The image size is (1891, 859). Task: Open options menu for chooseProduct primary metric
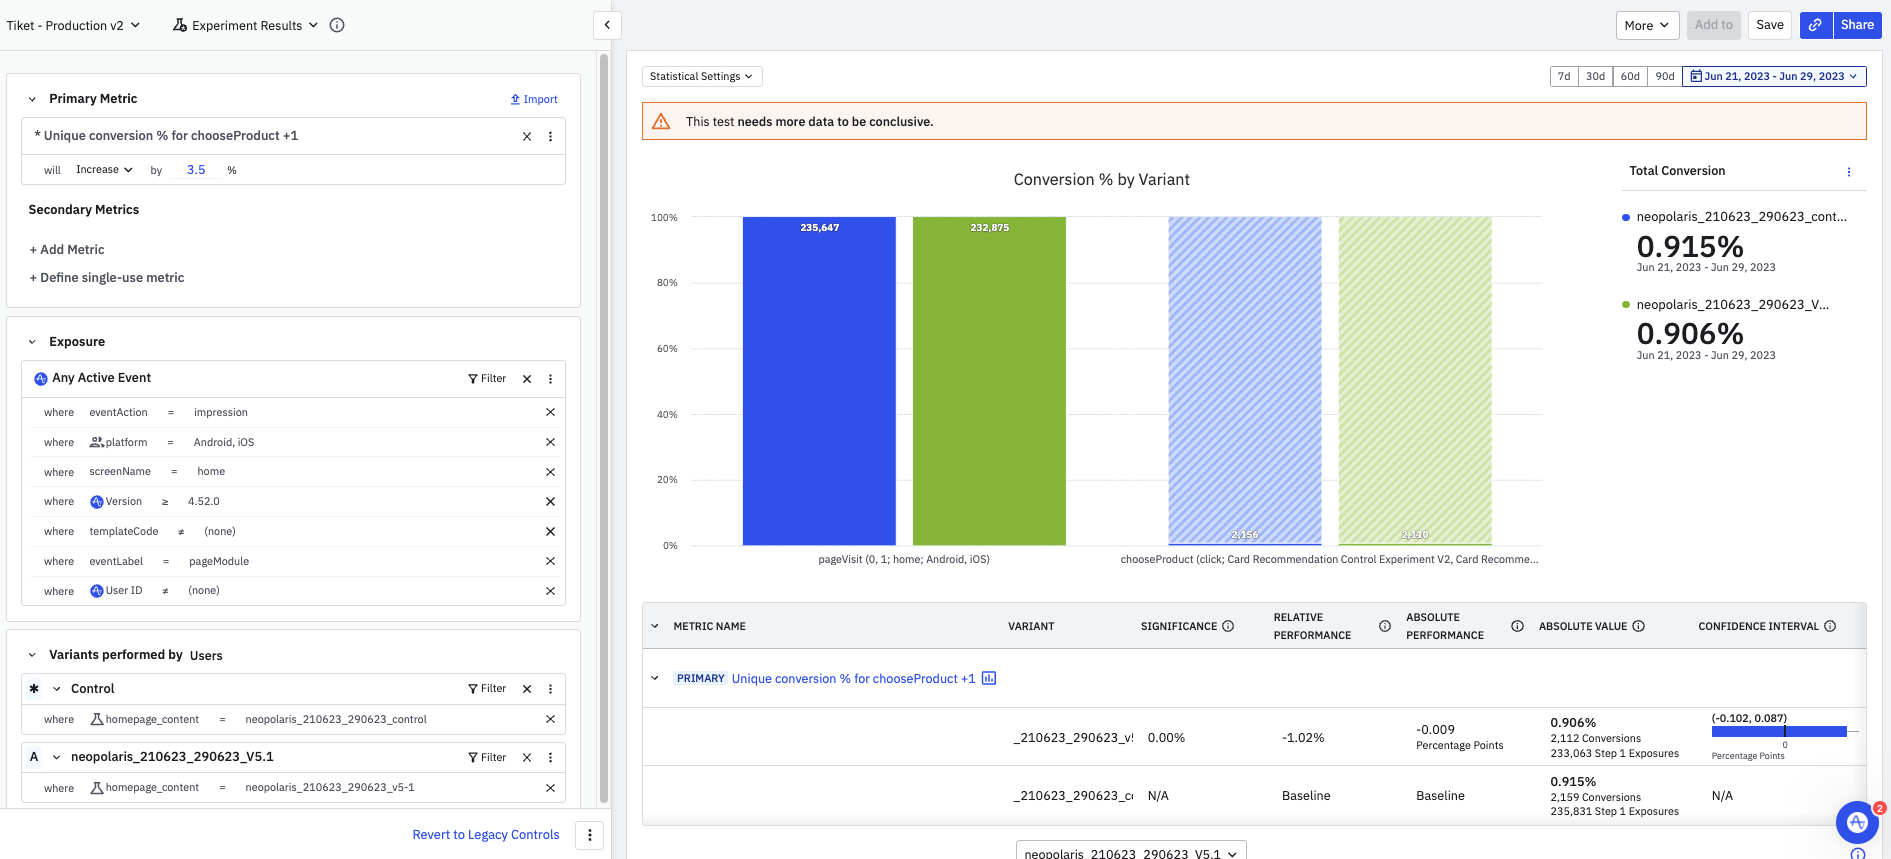pyautogui.click(x=550, y=137)
